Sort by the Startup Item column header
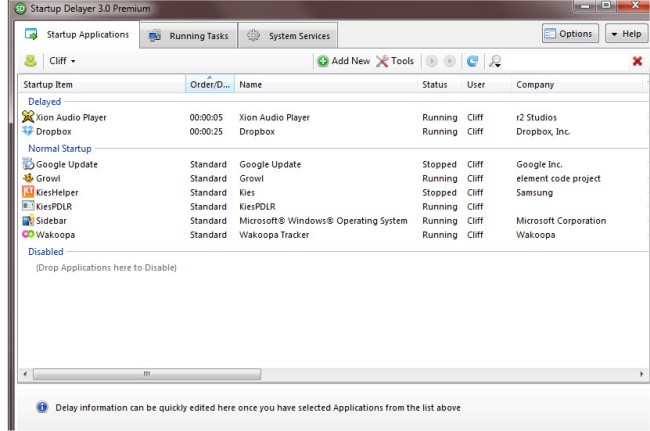650x431 pixels. 102,85
